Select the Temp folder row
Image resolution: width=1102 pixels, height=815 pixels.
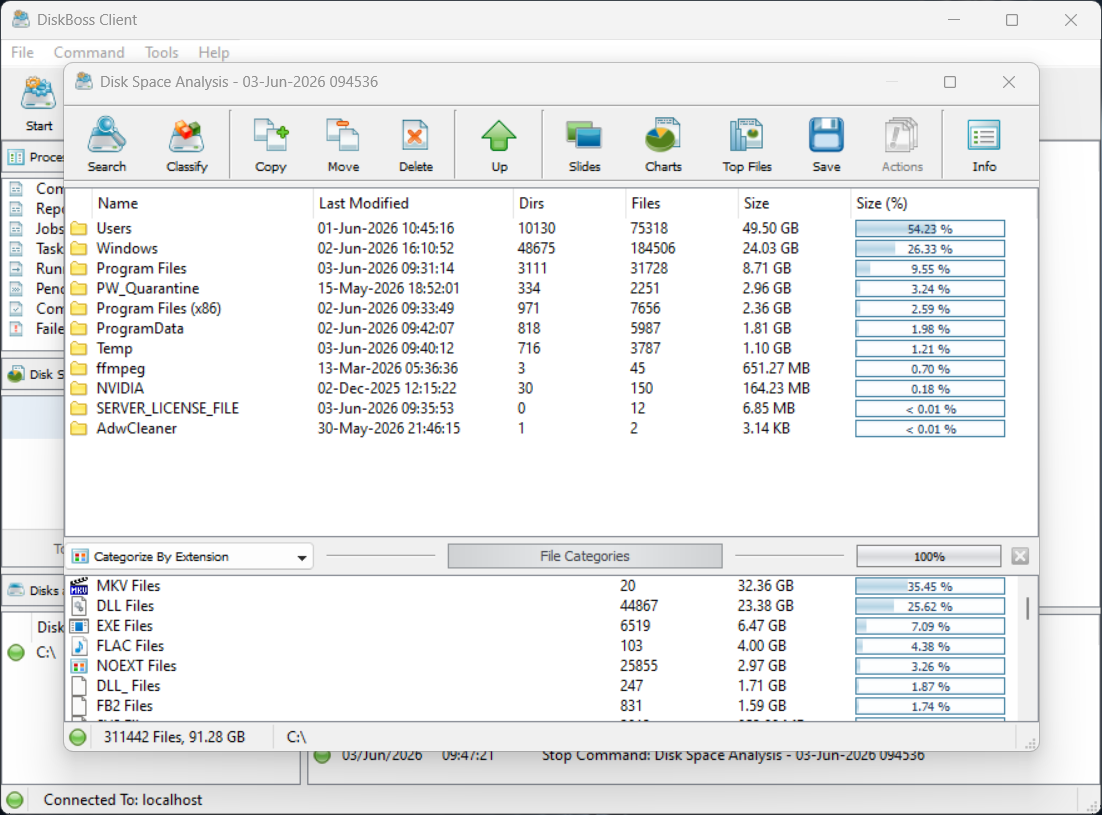tap(538, 348)
